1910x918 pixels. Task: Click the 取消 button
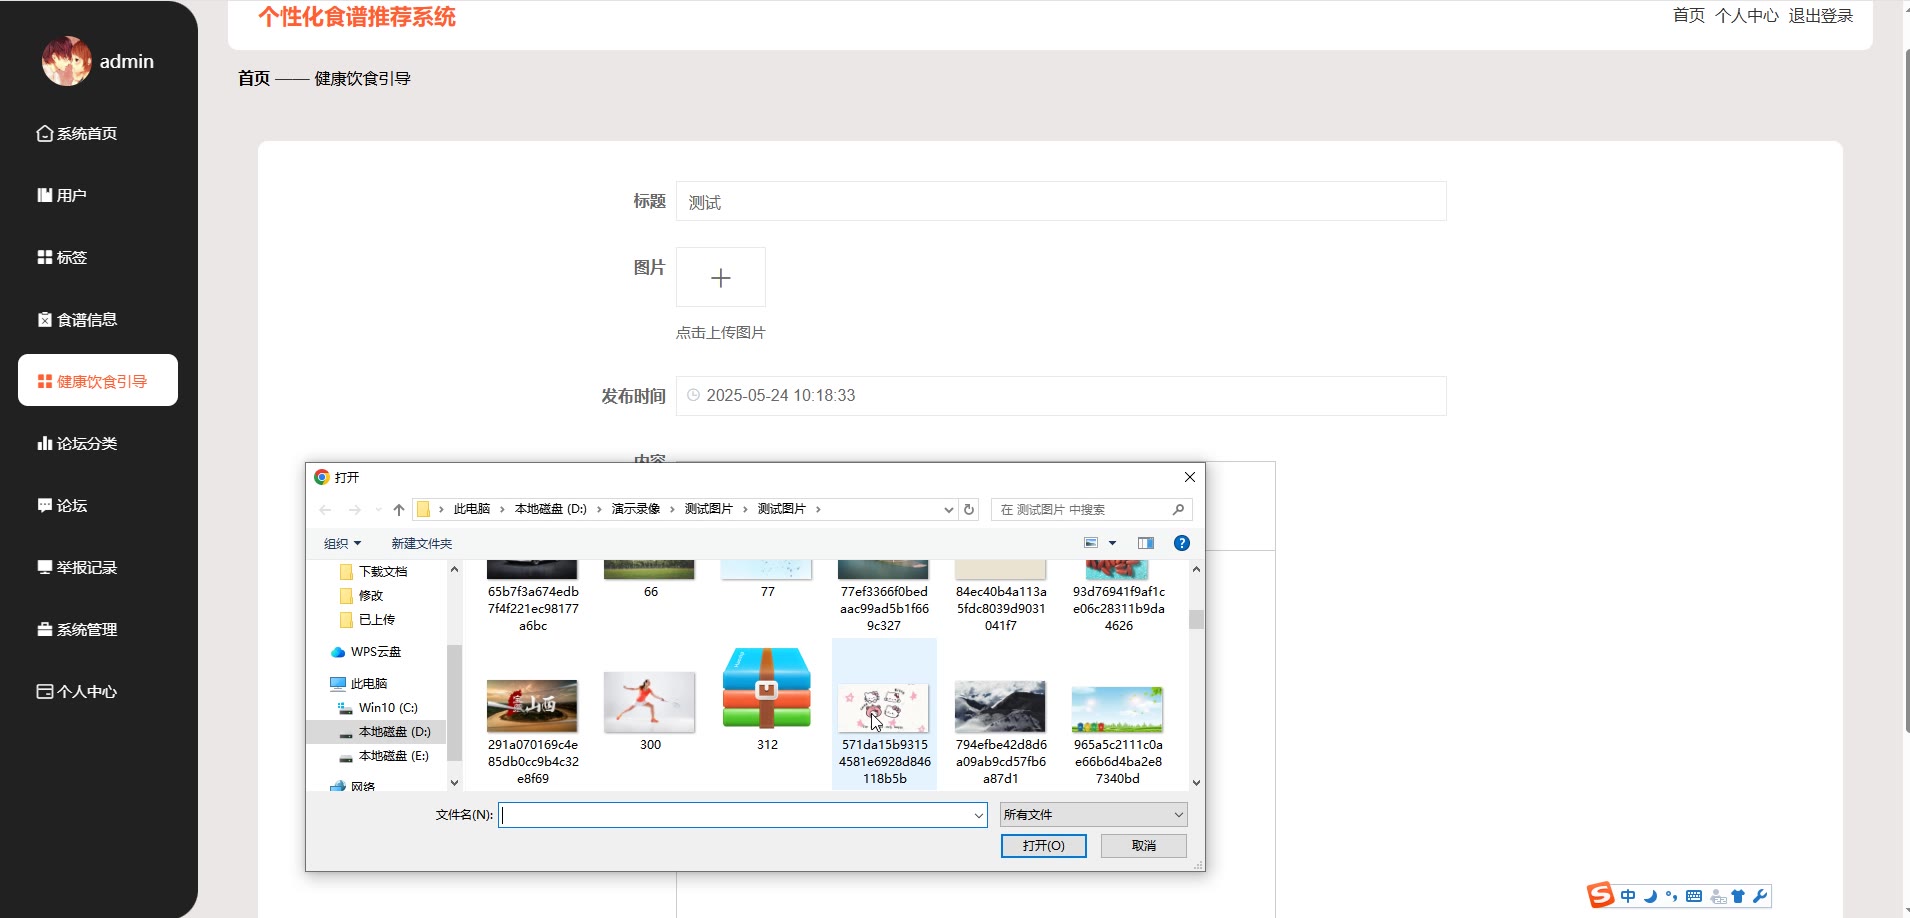(1143, 846)
